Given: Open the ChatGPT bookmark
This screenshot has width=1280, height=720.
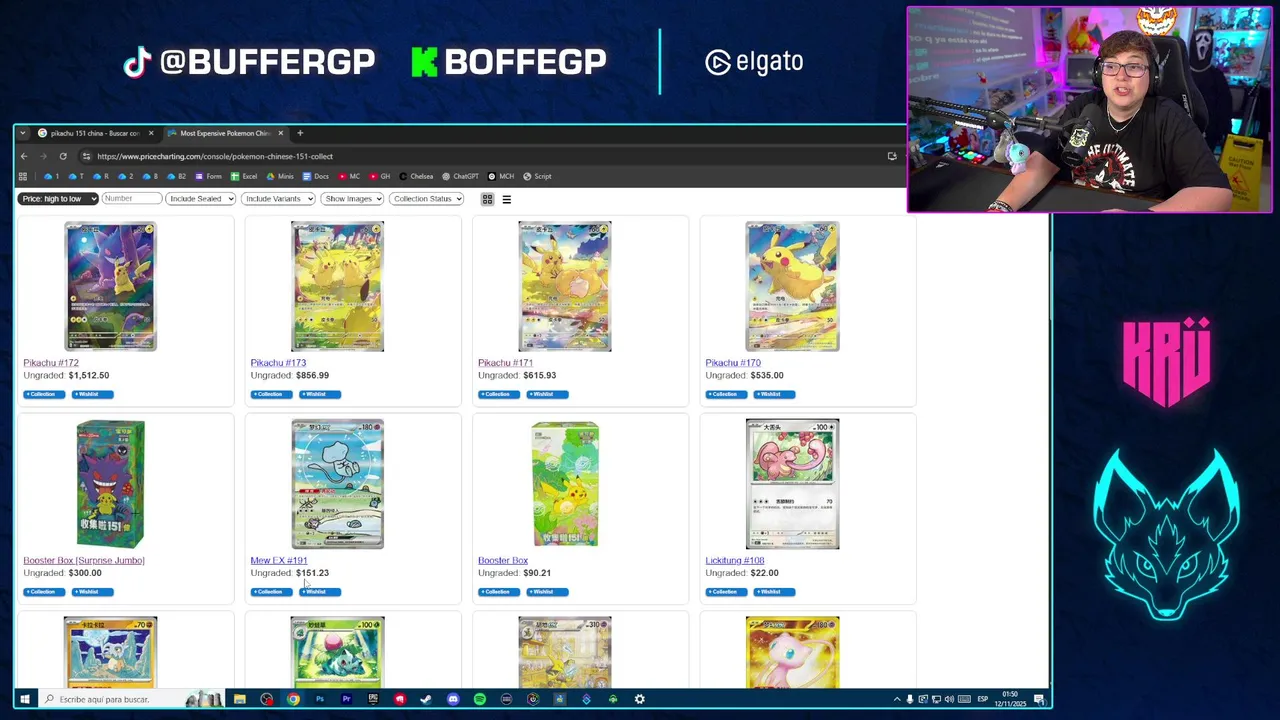Looking at the screenshot, I should coord(461,176).
